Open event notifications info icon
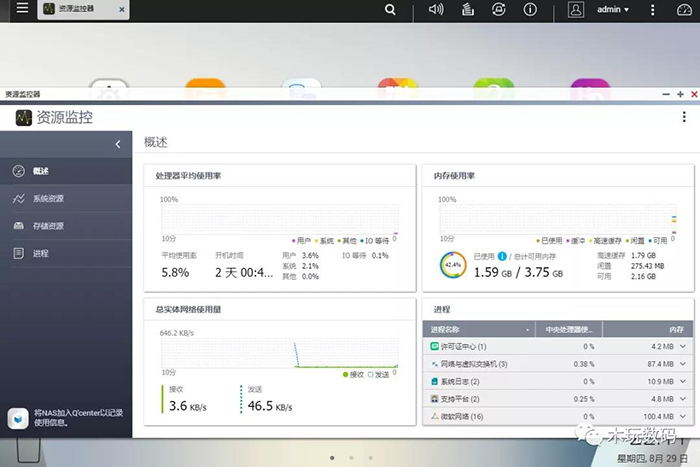Screen dimensions: 700x467 tap(530, 10)
